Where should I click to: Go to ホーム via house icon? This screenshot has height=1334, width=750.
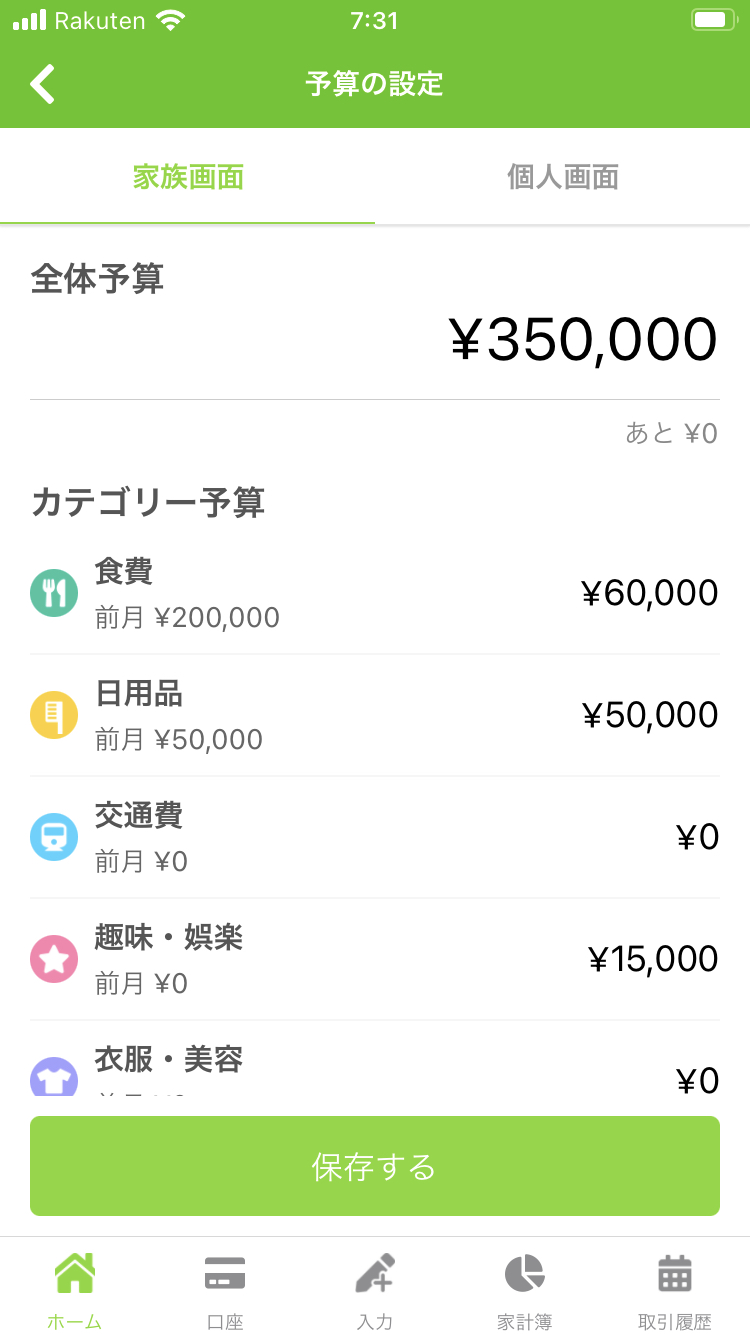coord(75,1274)
